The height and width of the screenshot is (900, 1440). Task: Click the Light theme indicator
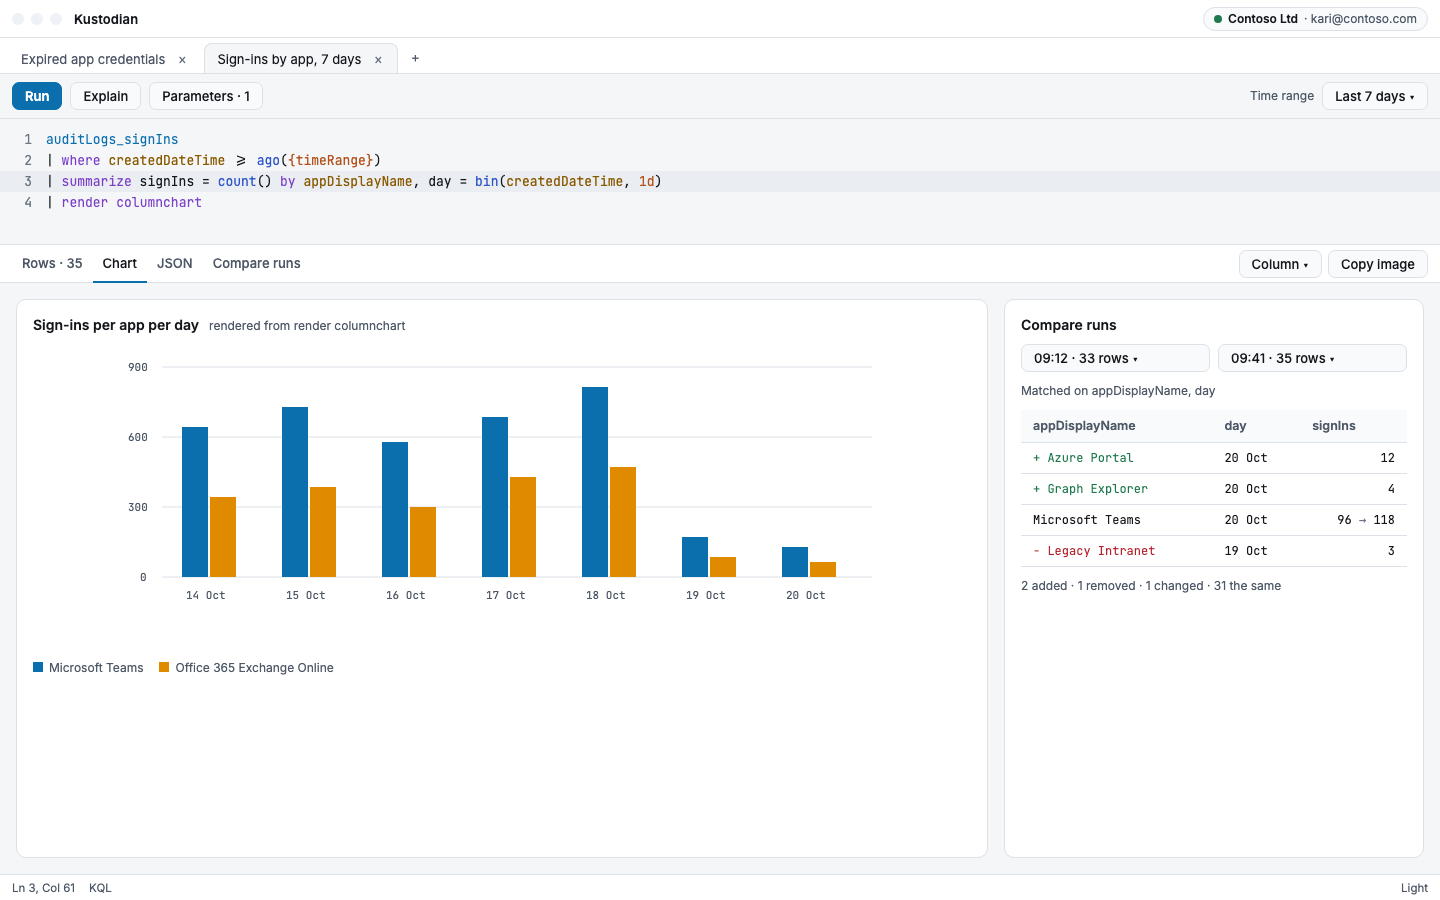[1414, 888]
